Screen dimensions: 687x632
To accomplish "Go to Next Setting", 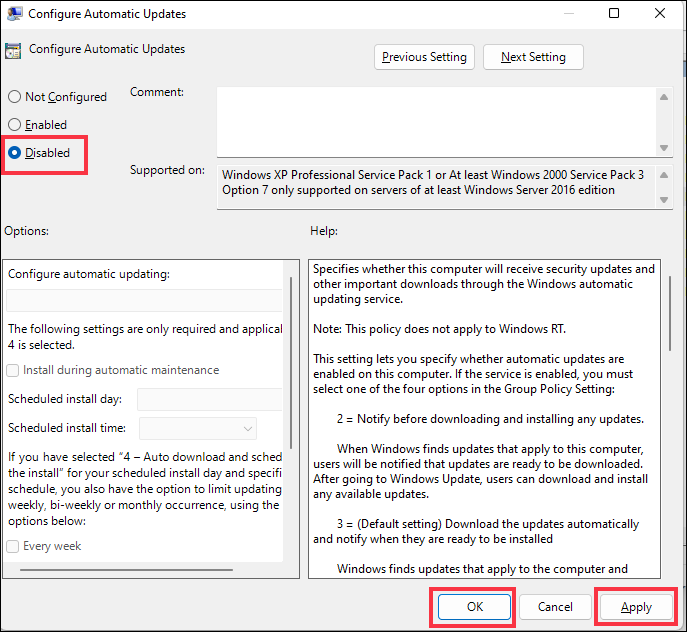I will coord(533,57).
